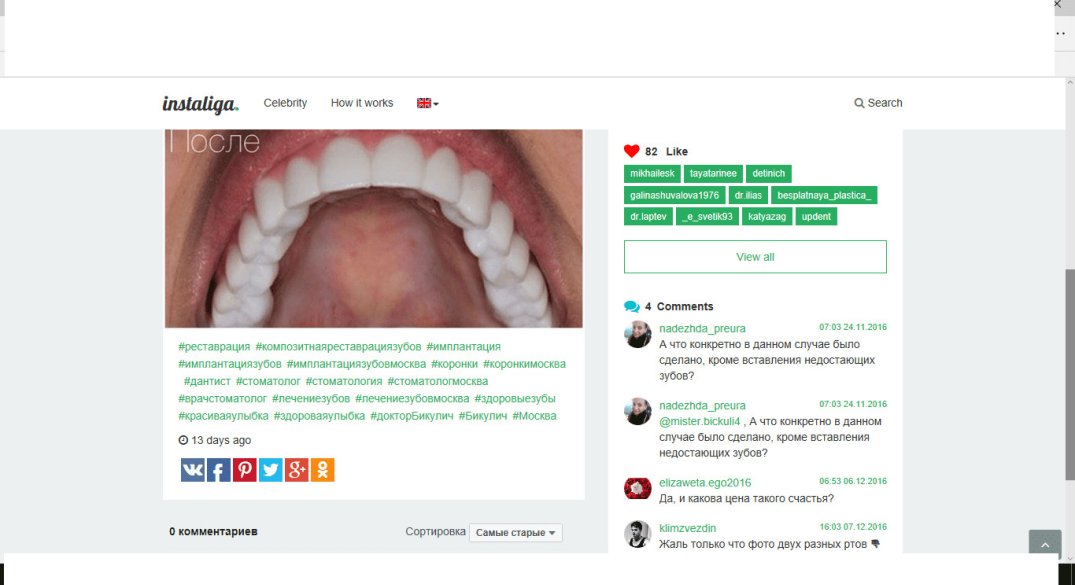Screen dimensions: 1075x585
Task: Open detinich user tag
Action: click(x=769, y=174)
